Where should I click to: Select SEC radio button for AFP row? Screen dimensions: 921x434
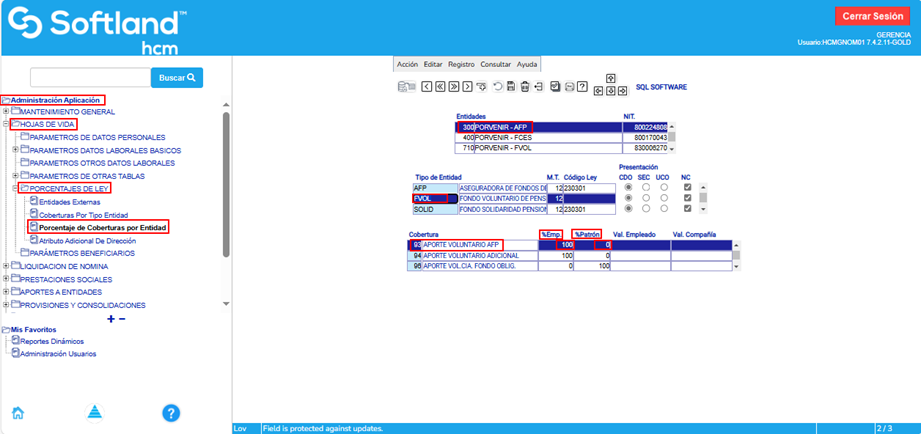point(645,186)
